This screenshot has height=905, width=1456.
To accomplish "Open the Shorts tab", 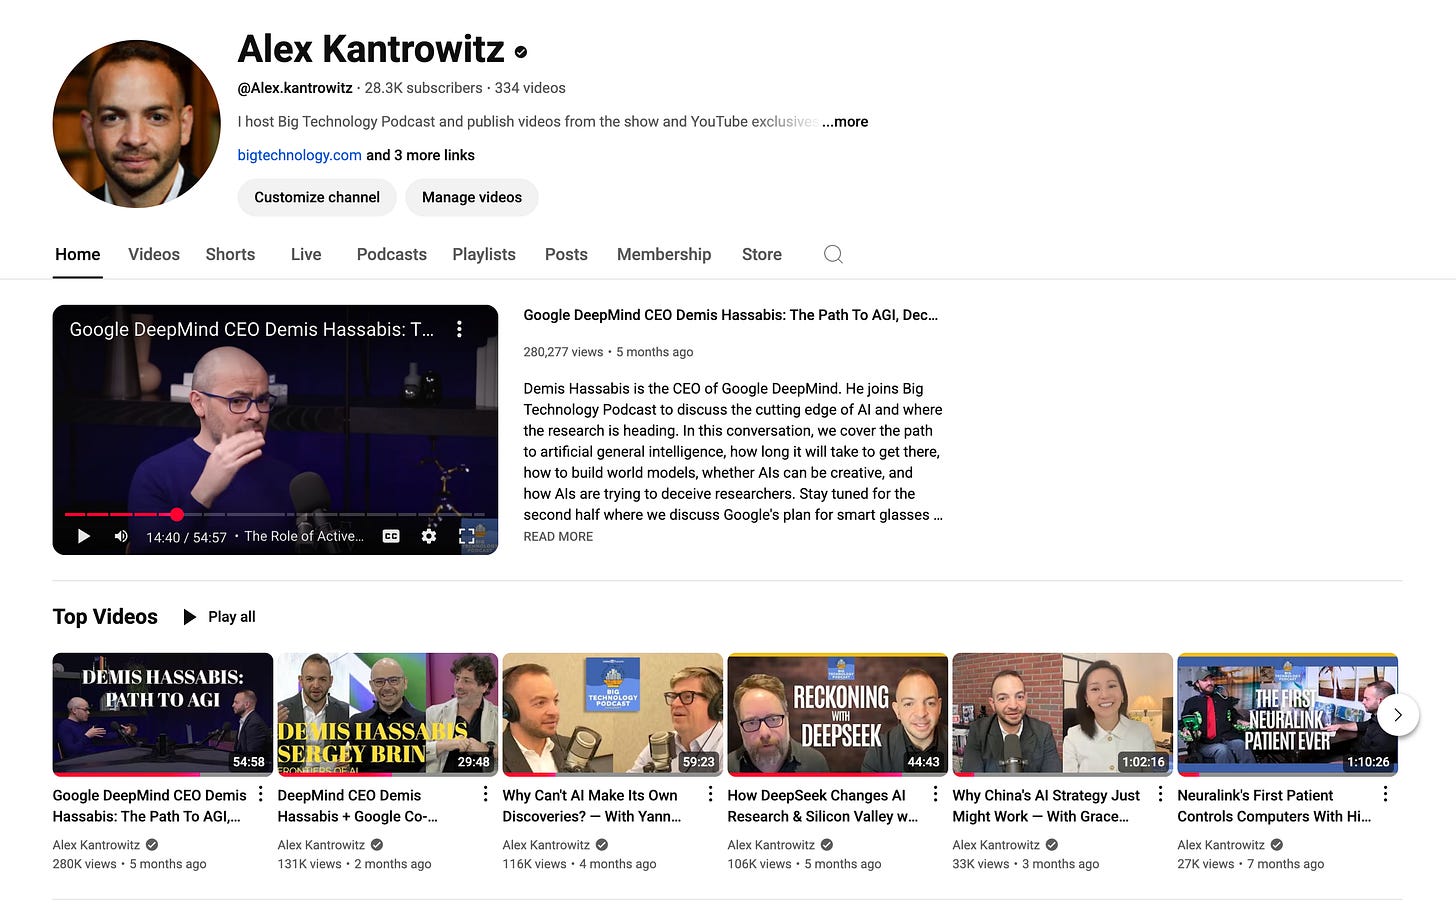I will 230,254.
